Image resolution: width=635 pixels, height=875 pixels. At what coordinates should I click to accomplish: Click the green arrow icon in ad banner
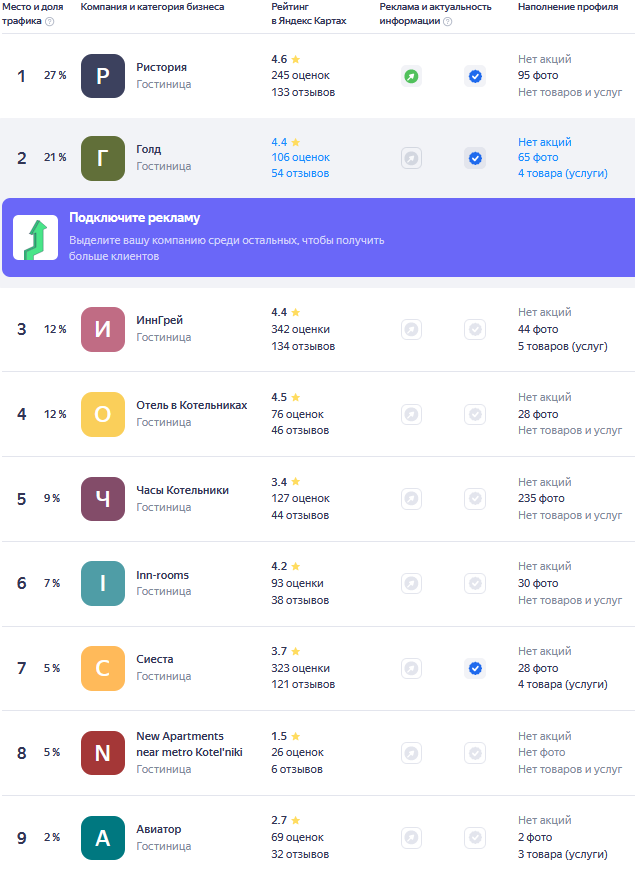click(x=36, y=238)
